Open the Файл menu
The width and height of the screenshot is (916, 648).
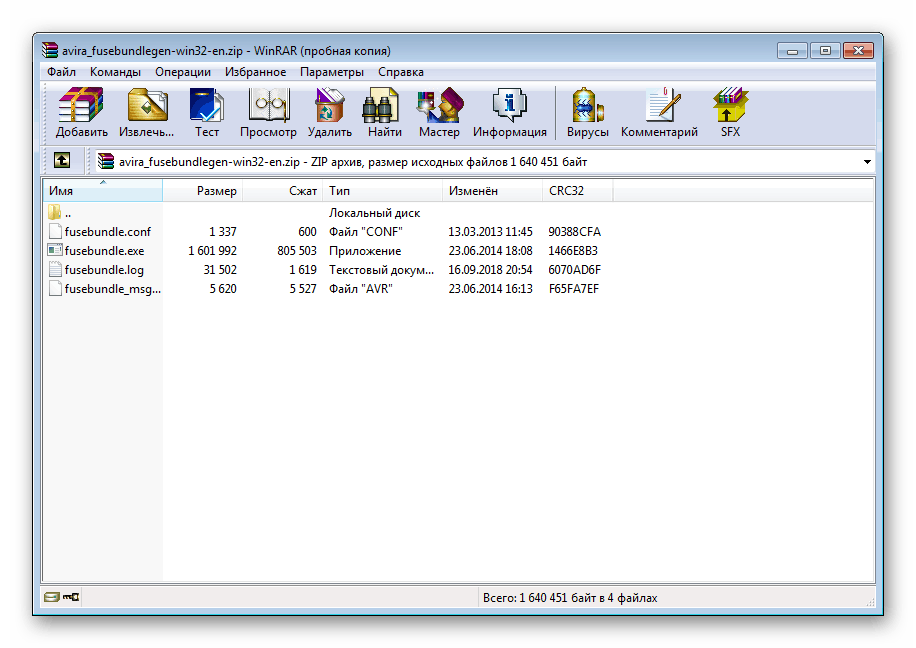point(61,72)
